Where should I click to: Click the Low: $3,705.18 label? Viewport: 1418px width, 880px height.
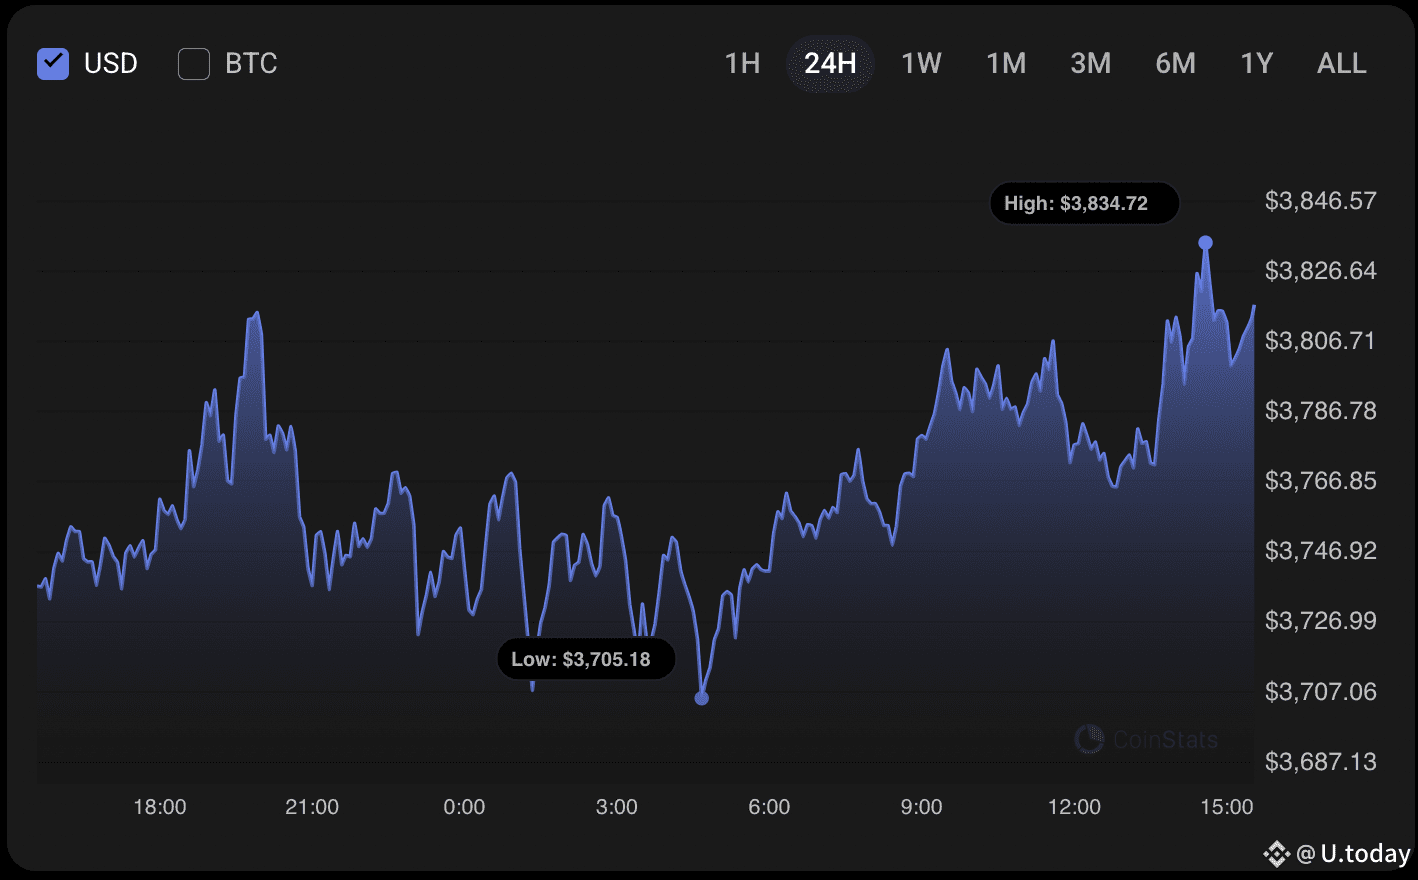[x=586, y=659]
